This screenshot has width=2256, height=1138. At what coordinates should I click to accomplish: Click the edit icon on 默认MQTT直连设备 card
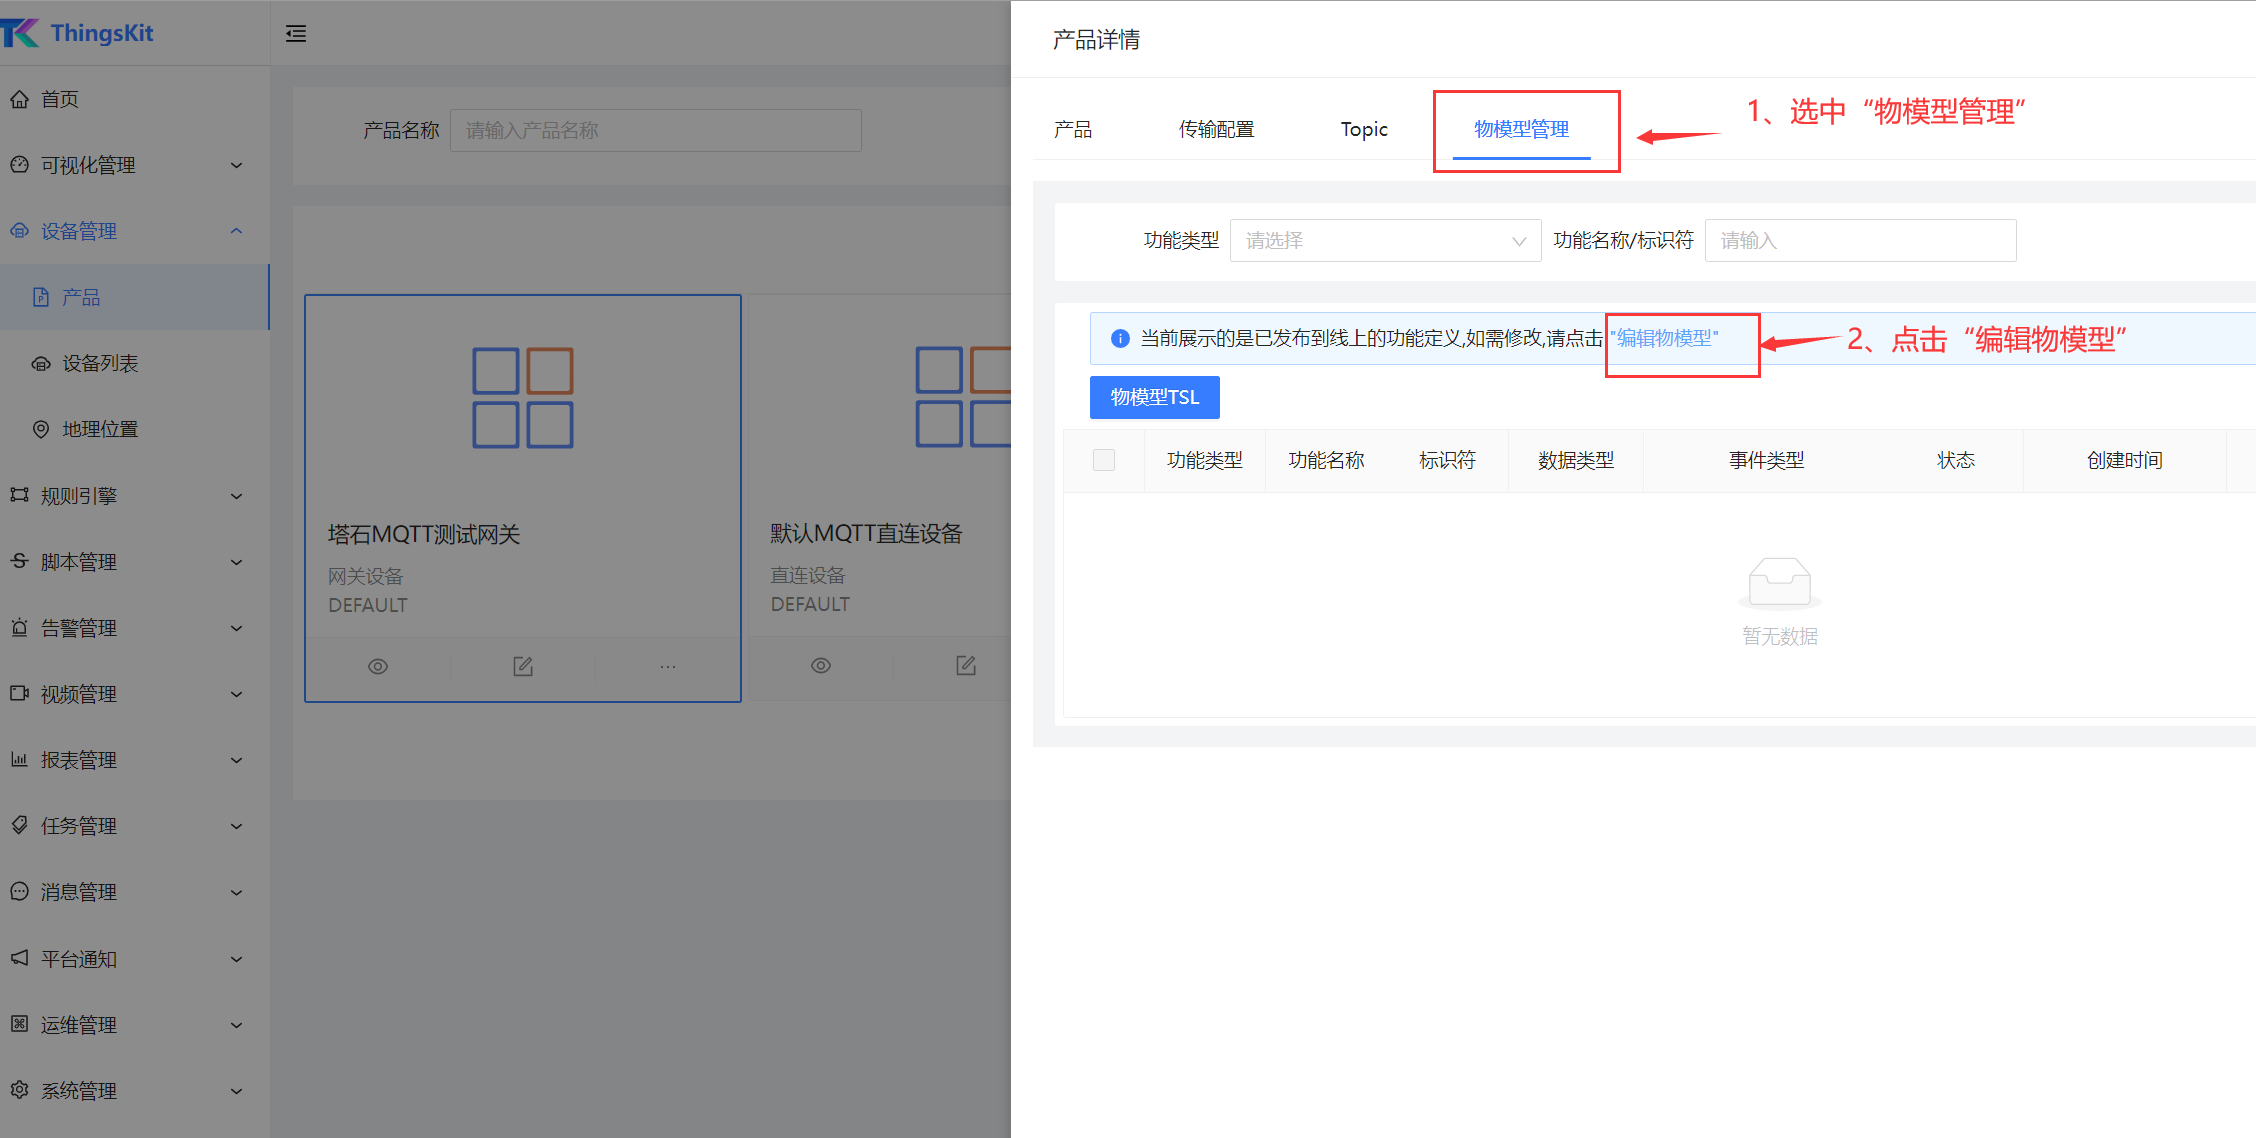(966, 665)
